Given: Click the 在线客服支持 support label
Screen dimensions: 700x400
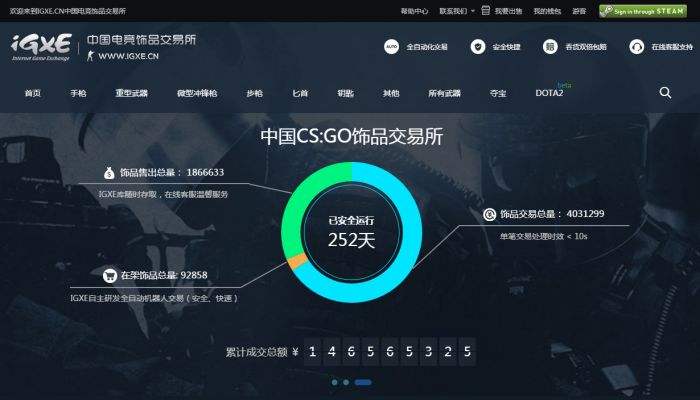Looking at the screenshot, I should pyautogui.click(x=672, y=47).
